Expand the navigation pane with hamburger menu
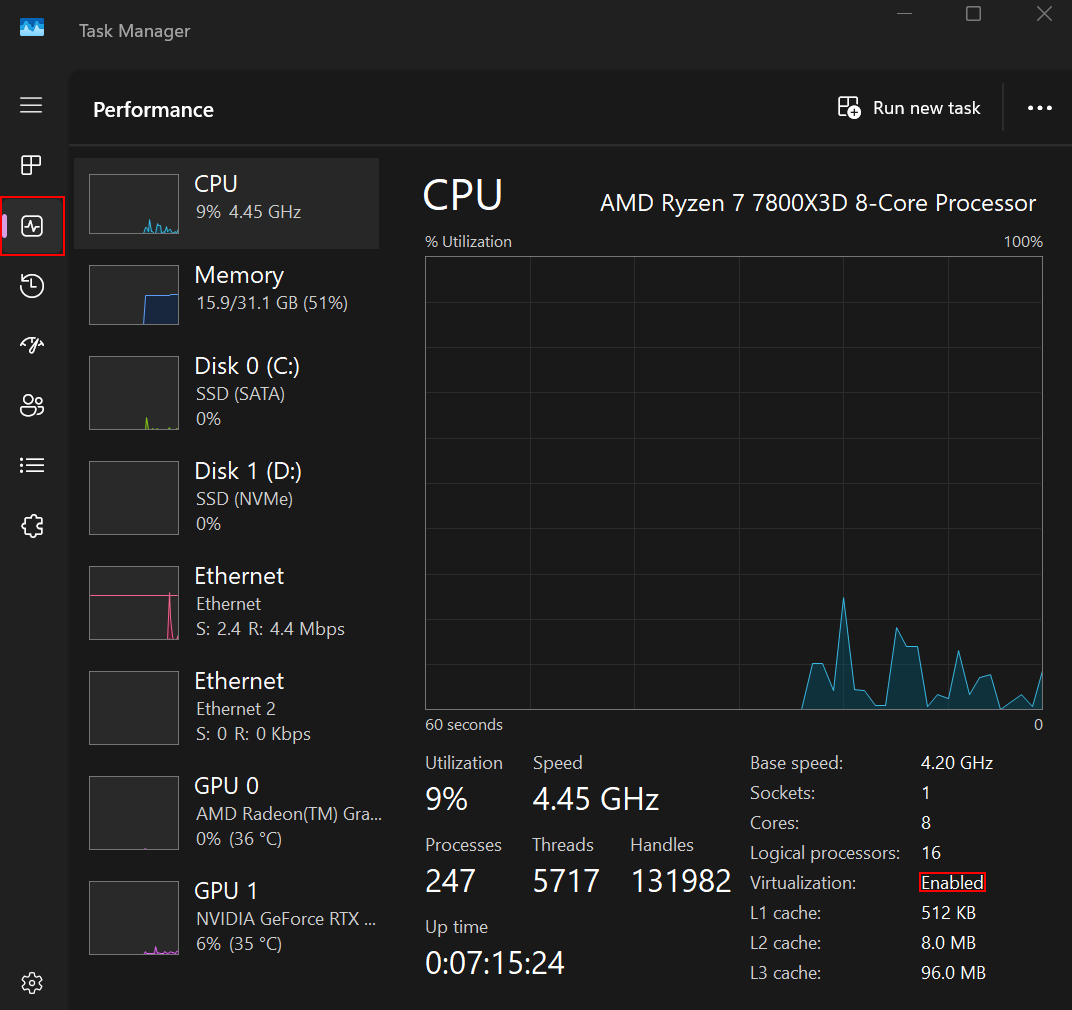Image resolution: width=1072 pixels, height=1010 pixels. coord(31,105)
